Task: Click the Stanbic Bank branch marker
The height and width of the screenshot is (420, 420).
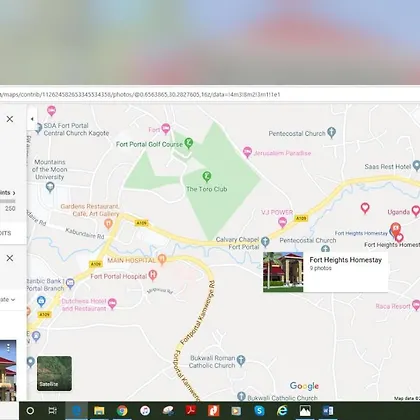Action: pos(70,283)
